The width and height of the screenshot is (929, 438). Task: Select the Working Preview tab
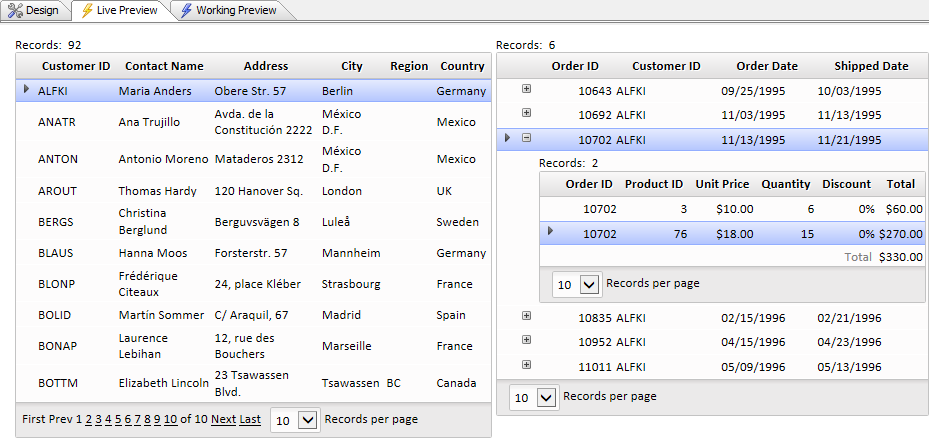pos(229,10)
